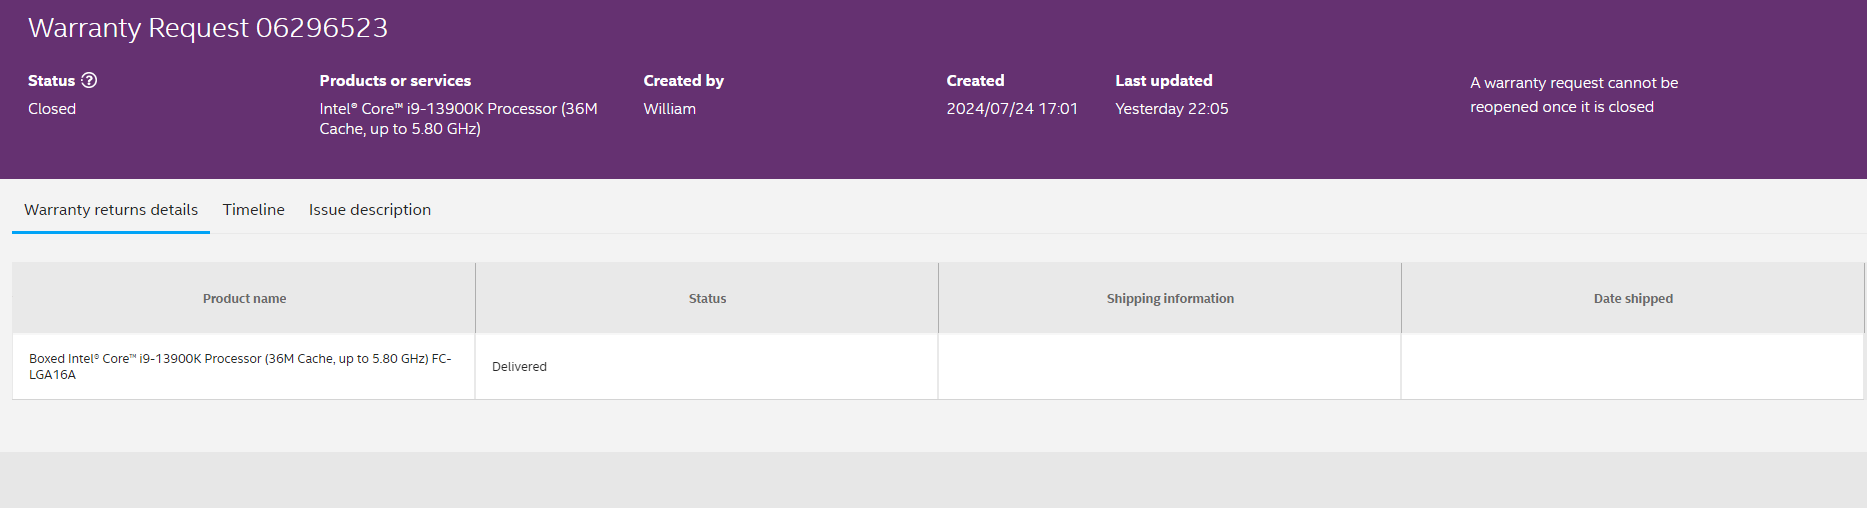This screenshot has width=1867, height=508.
Task: Click the Delivered status cell
Action: click(x=519, y=367)
